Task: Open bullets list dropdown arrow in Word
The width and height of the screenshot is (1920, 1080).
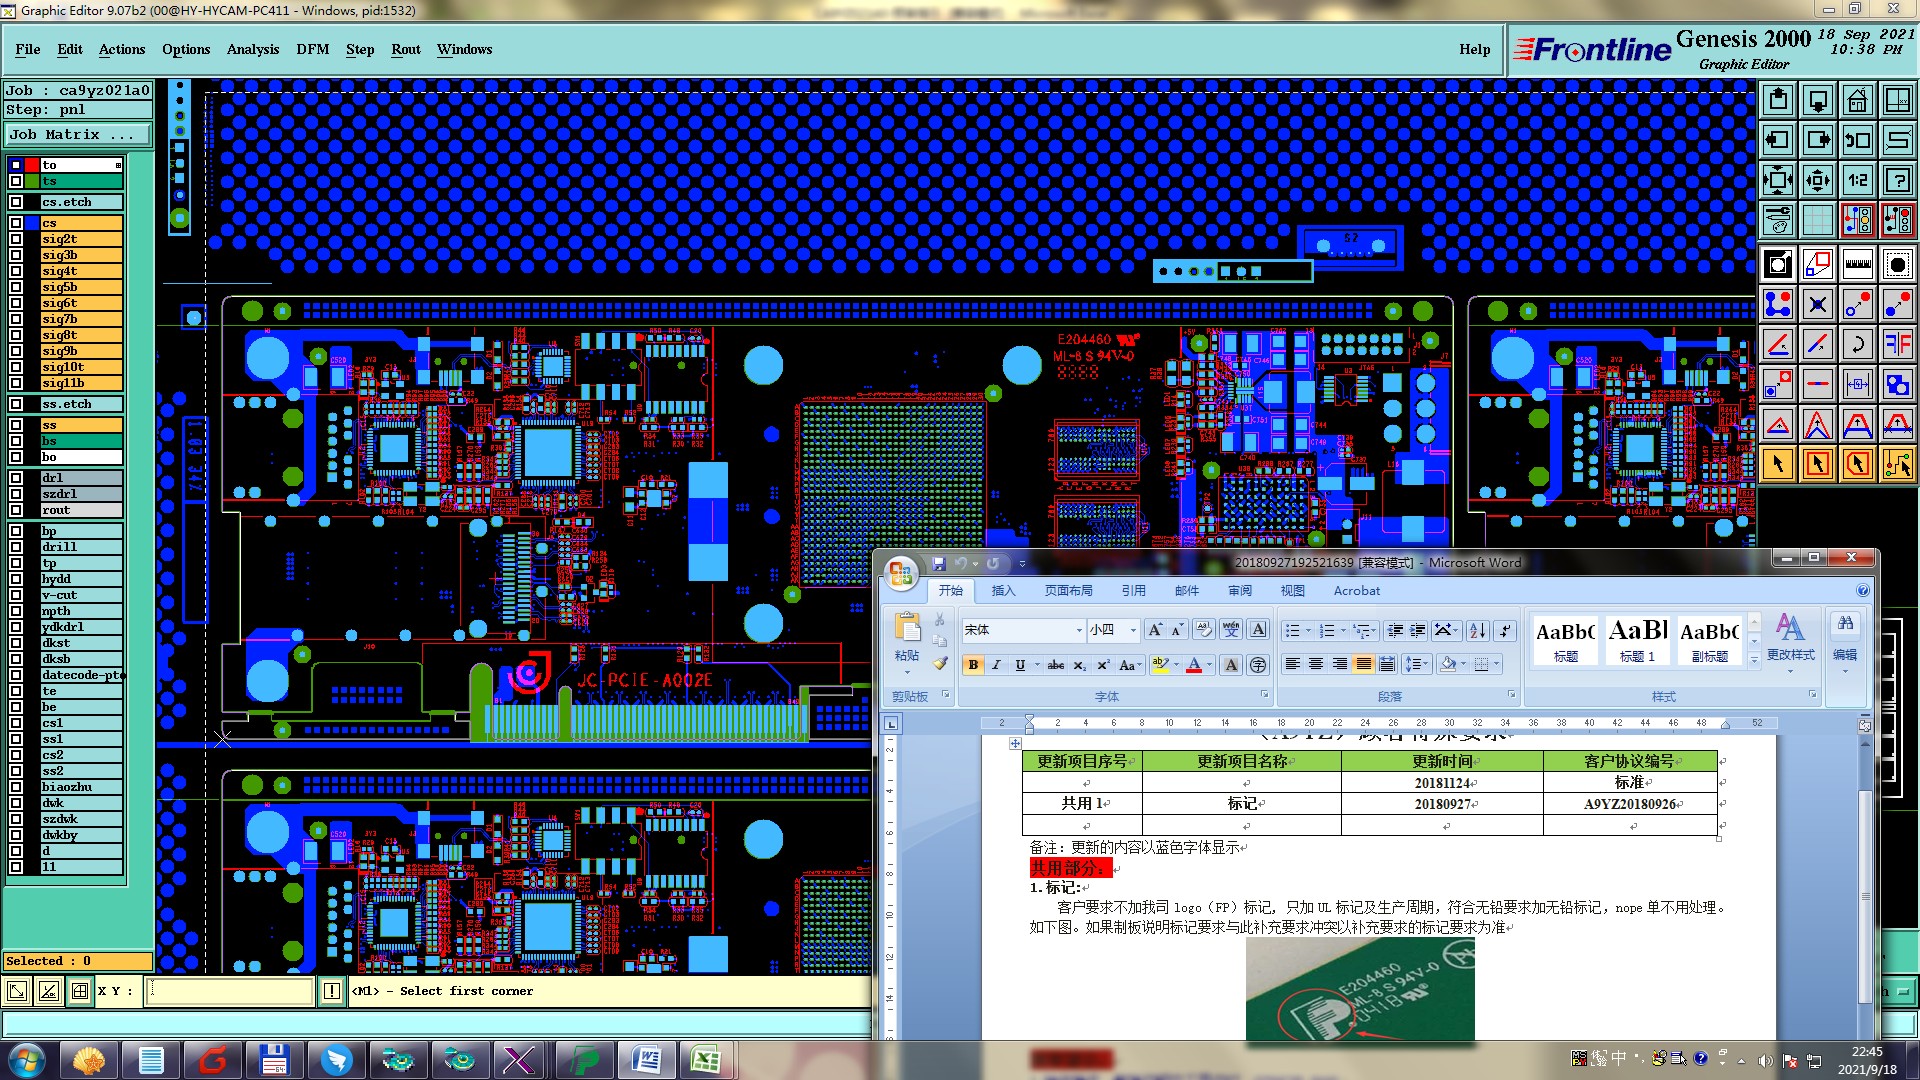Action: point(1308,630)
